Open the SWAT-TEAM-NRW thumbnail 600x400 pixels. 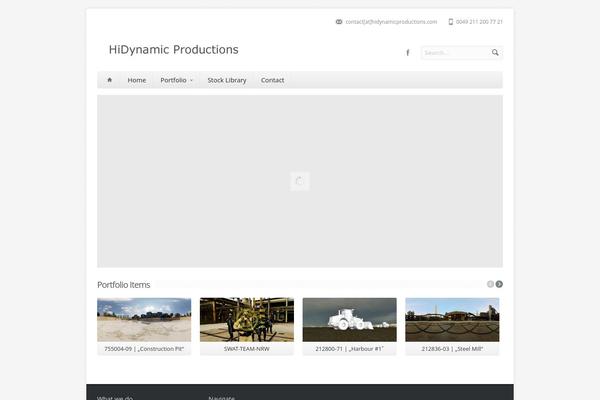click(247, 320)
